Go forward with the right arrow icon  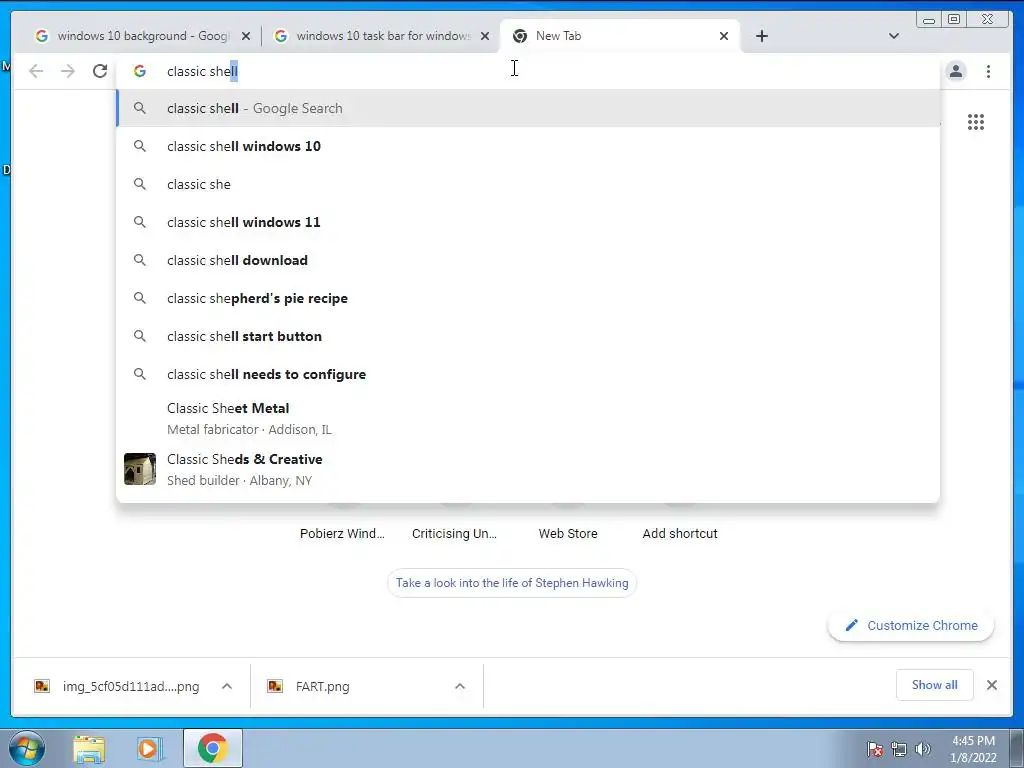(68, 71)
